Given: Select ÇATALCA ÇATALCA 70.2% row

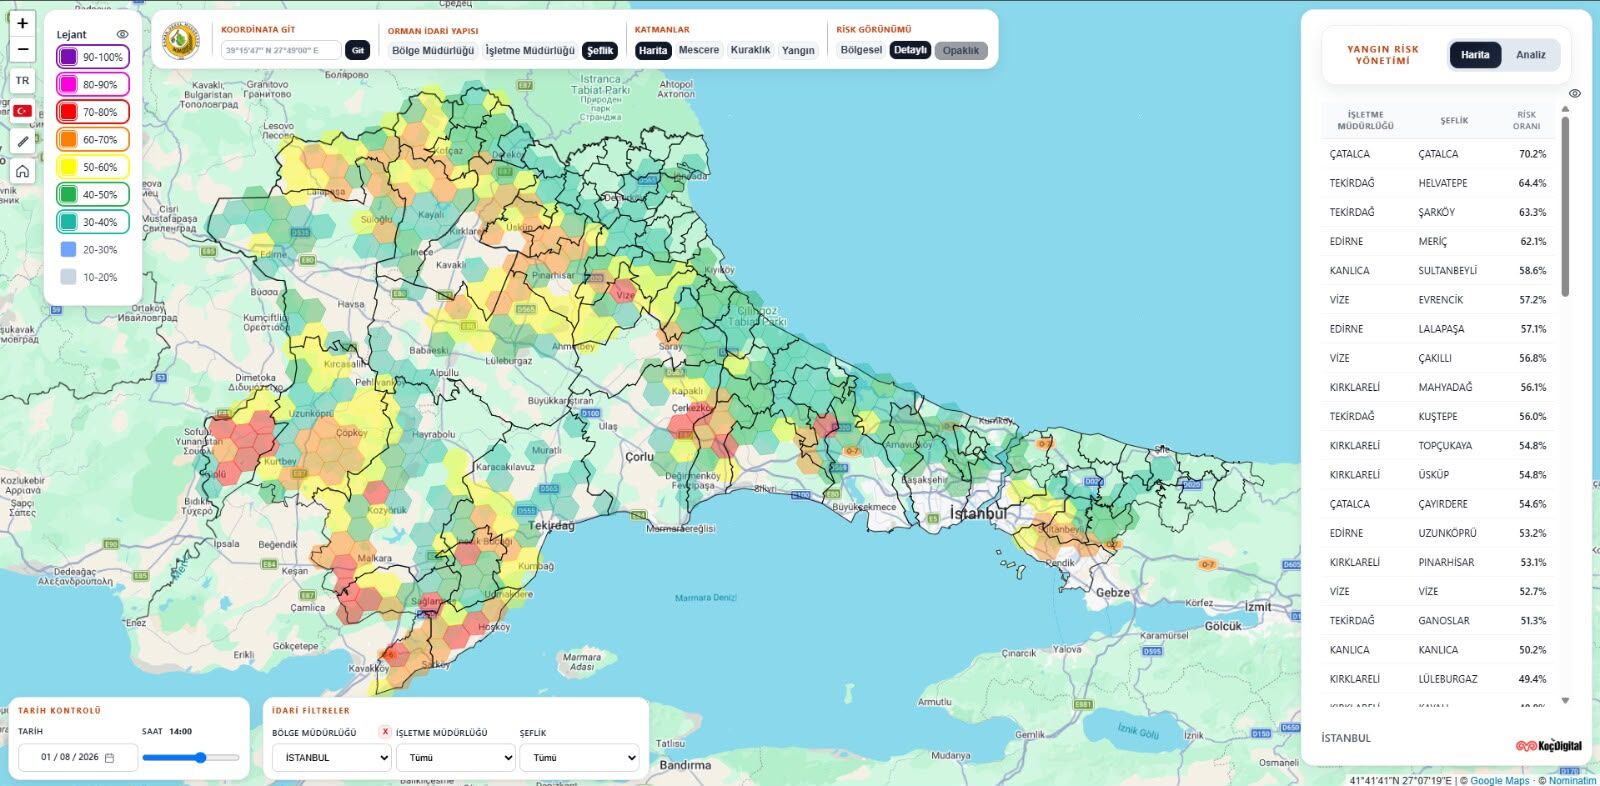Looking at the screenshot, I should pos(1438,154).
